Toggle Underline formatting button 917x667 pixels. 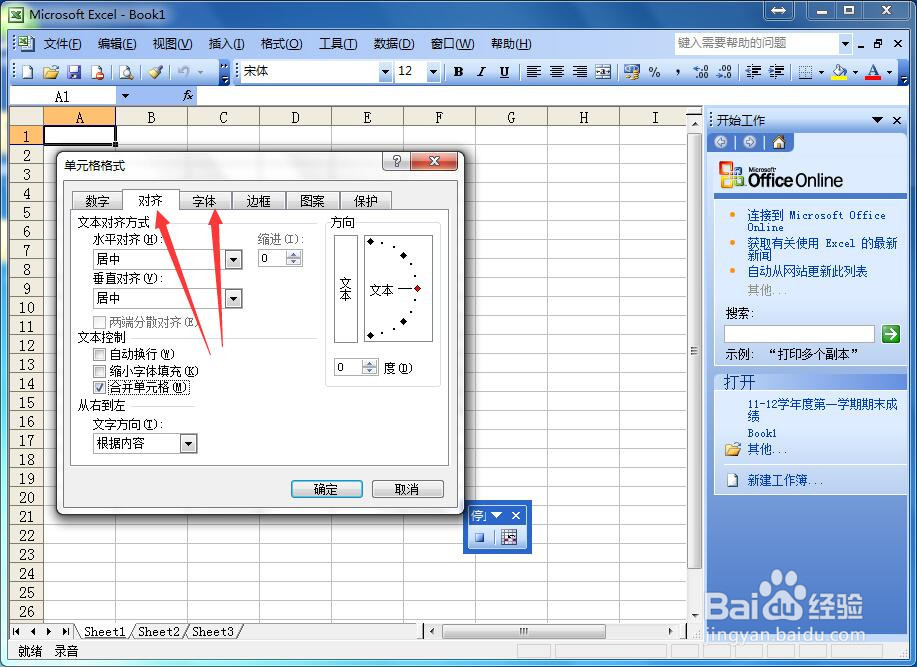(x=504, y=72)
